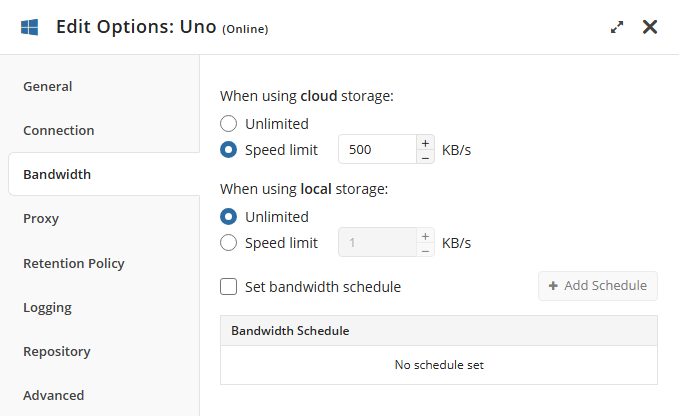Screen dimensions: 679x416
Task: Close the Edit Options dialog
Action: [650, 27]
